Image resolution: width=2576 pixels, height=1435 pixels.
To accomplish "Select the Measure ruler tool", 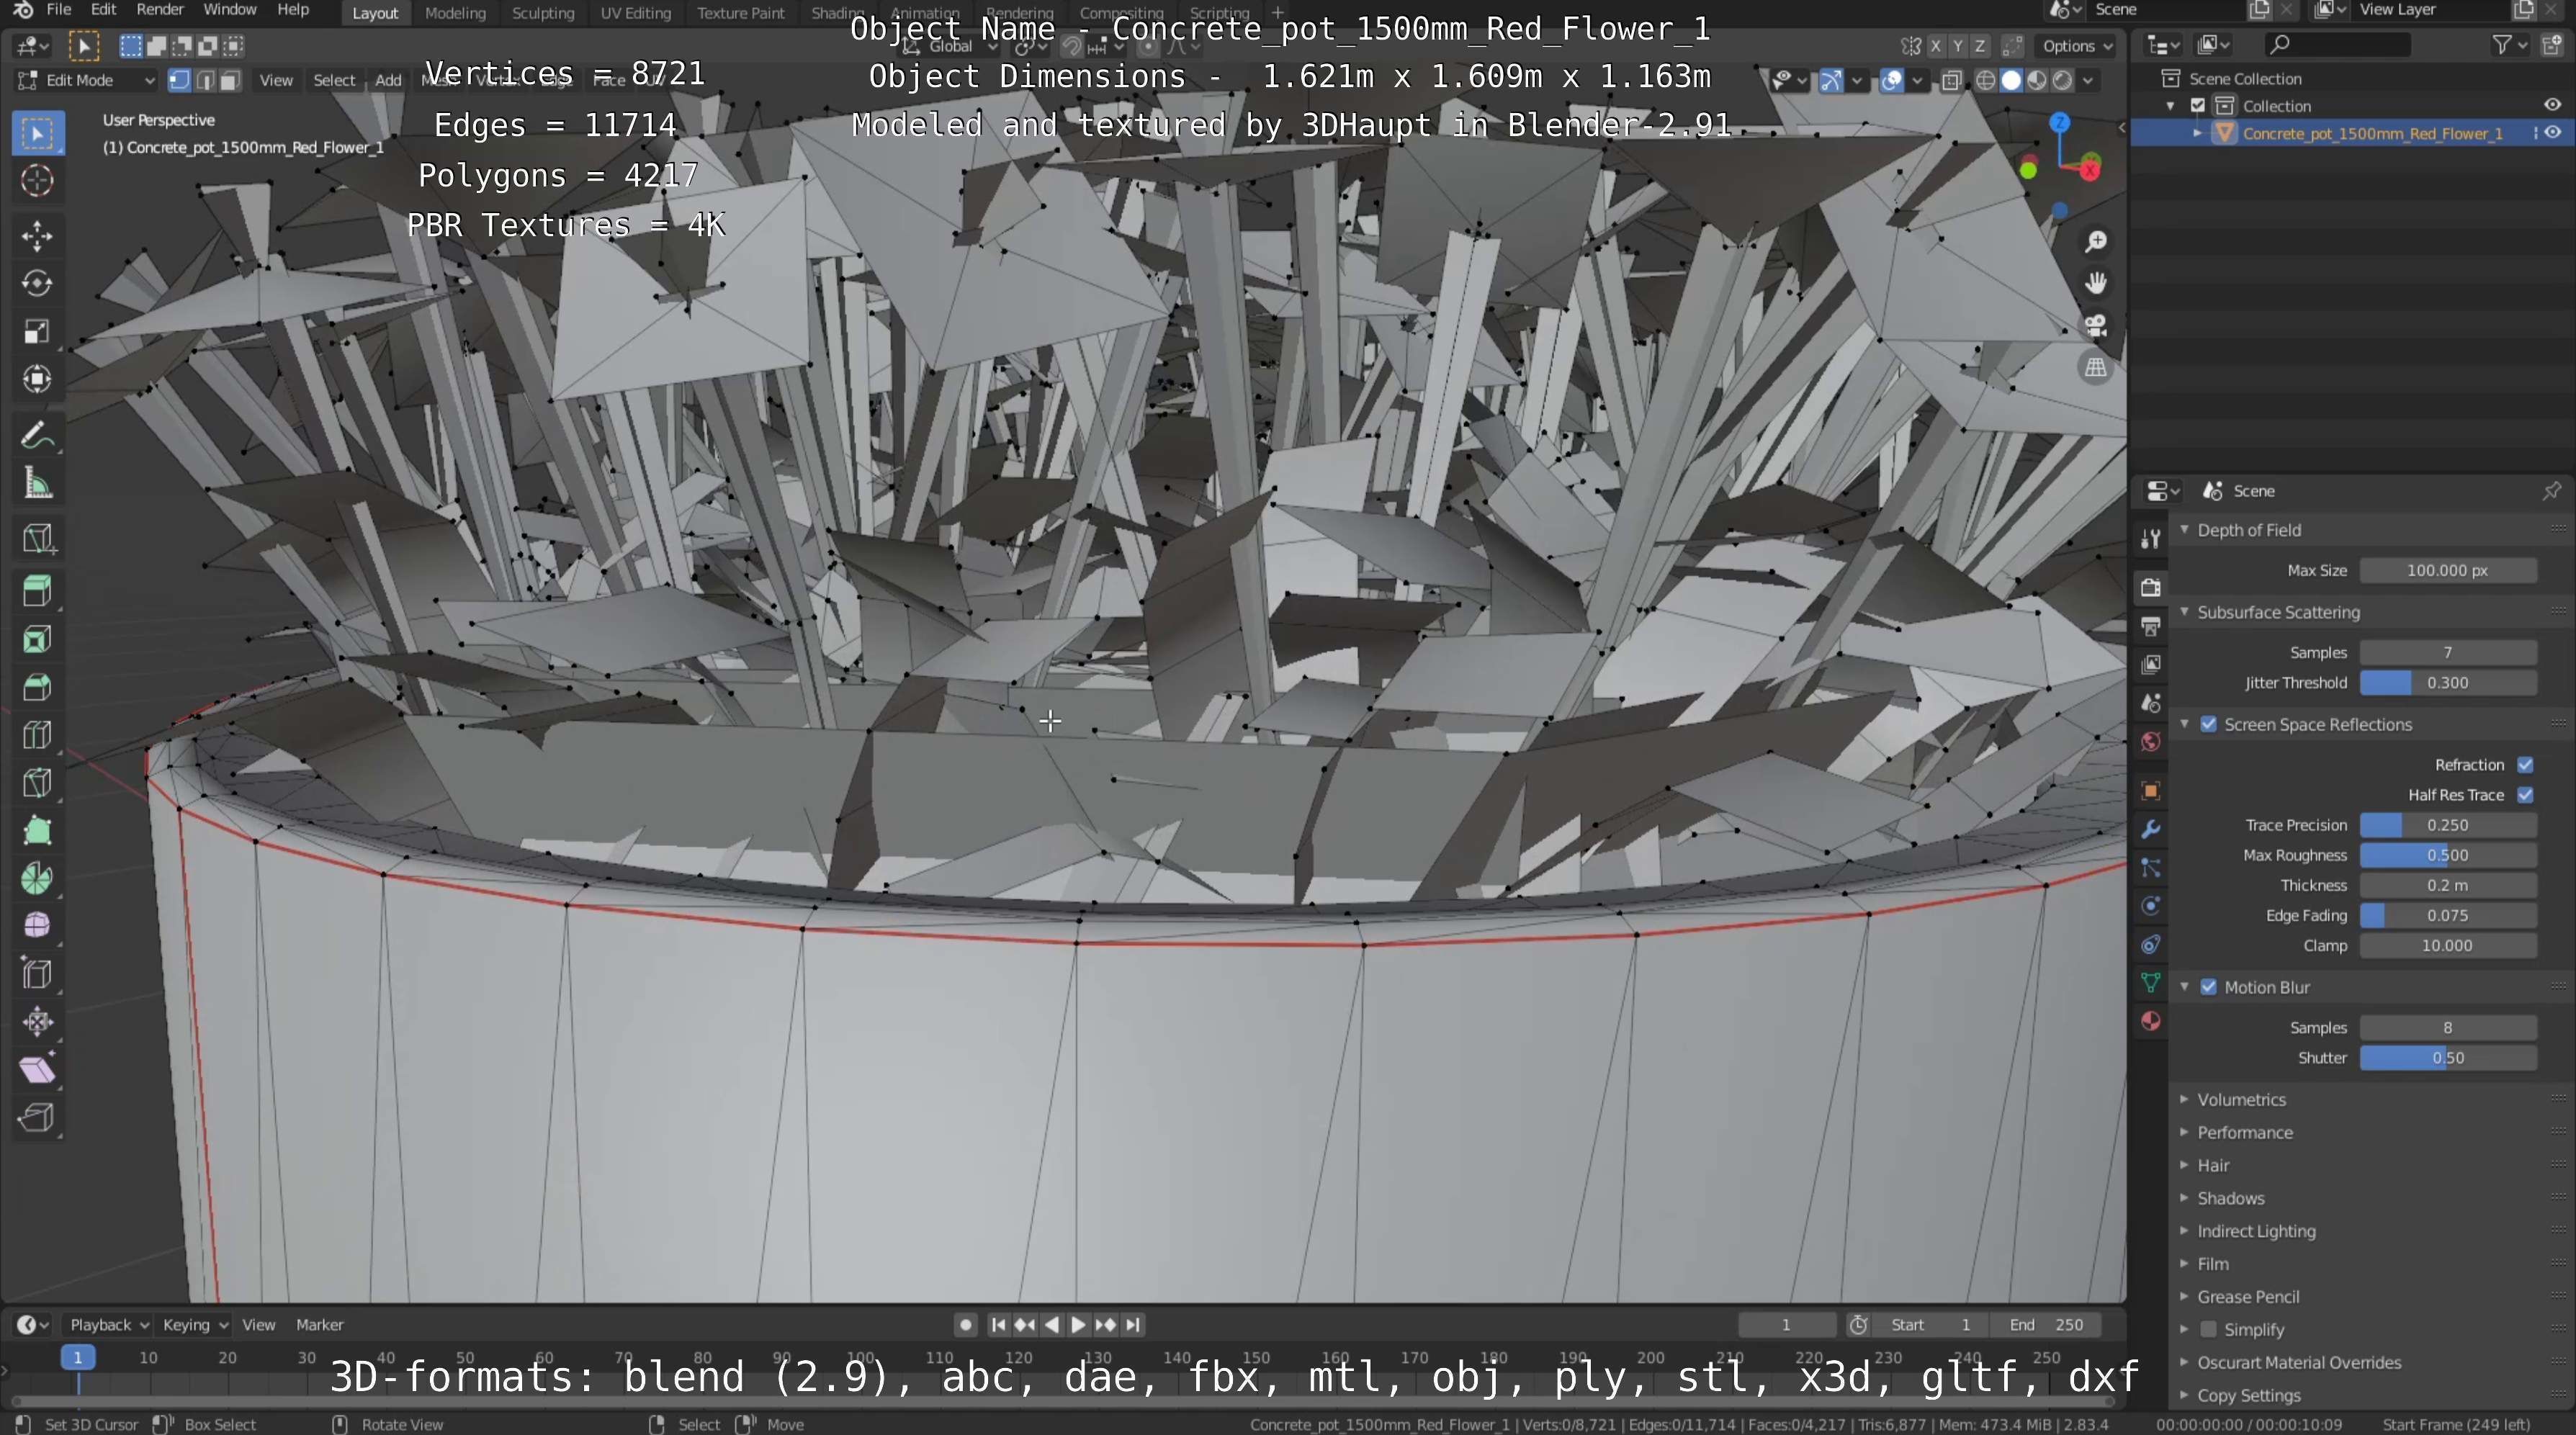I will pos(38,484).
